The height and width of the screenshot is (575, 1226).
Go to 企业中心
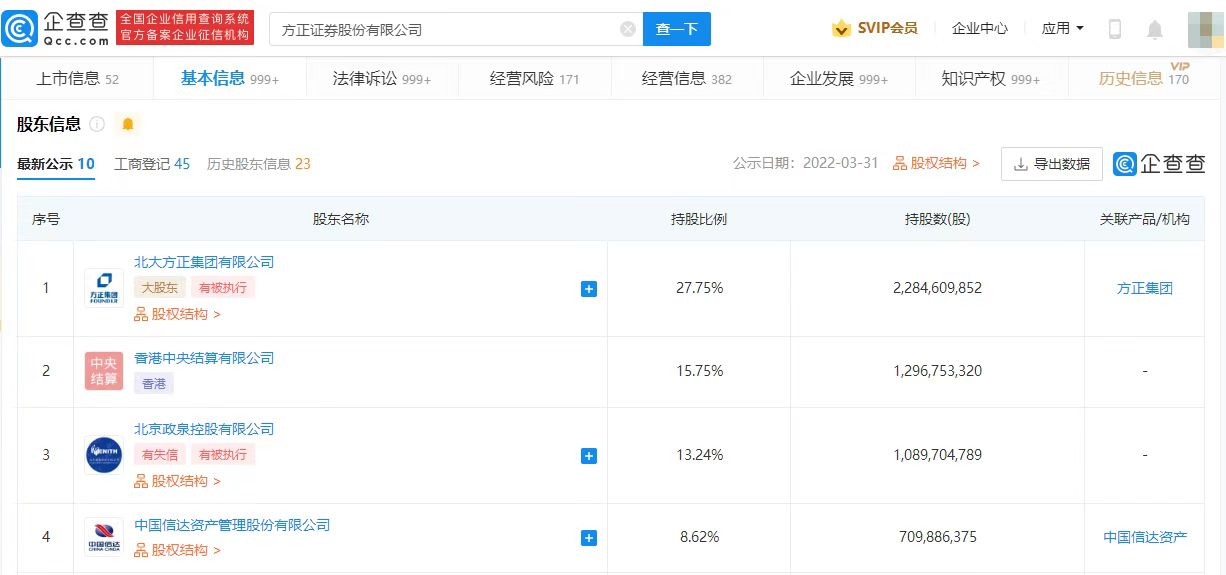[x=980, y=28]
